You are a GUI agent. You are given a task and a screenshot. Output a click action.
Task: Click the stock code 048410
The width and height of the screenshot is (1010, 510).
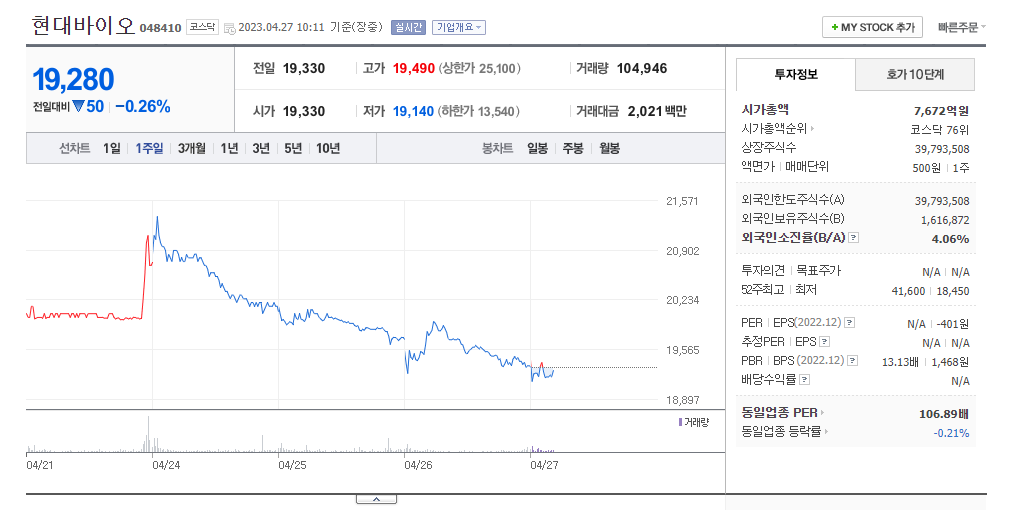[x=160, y=28]
